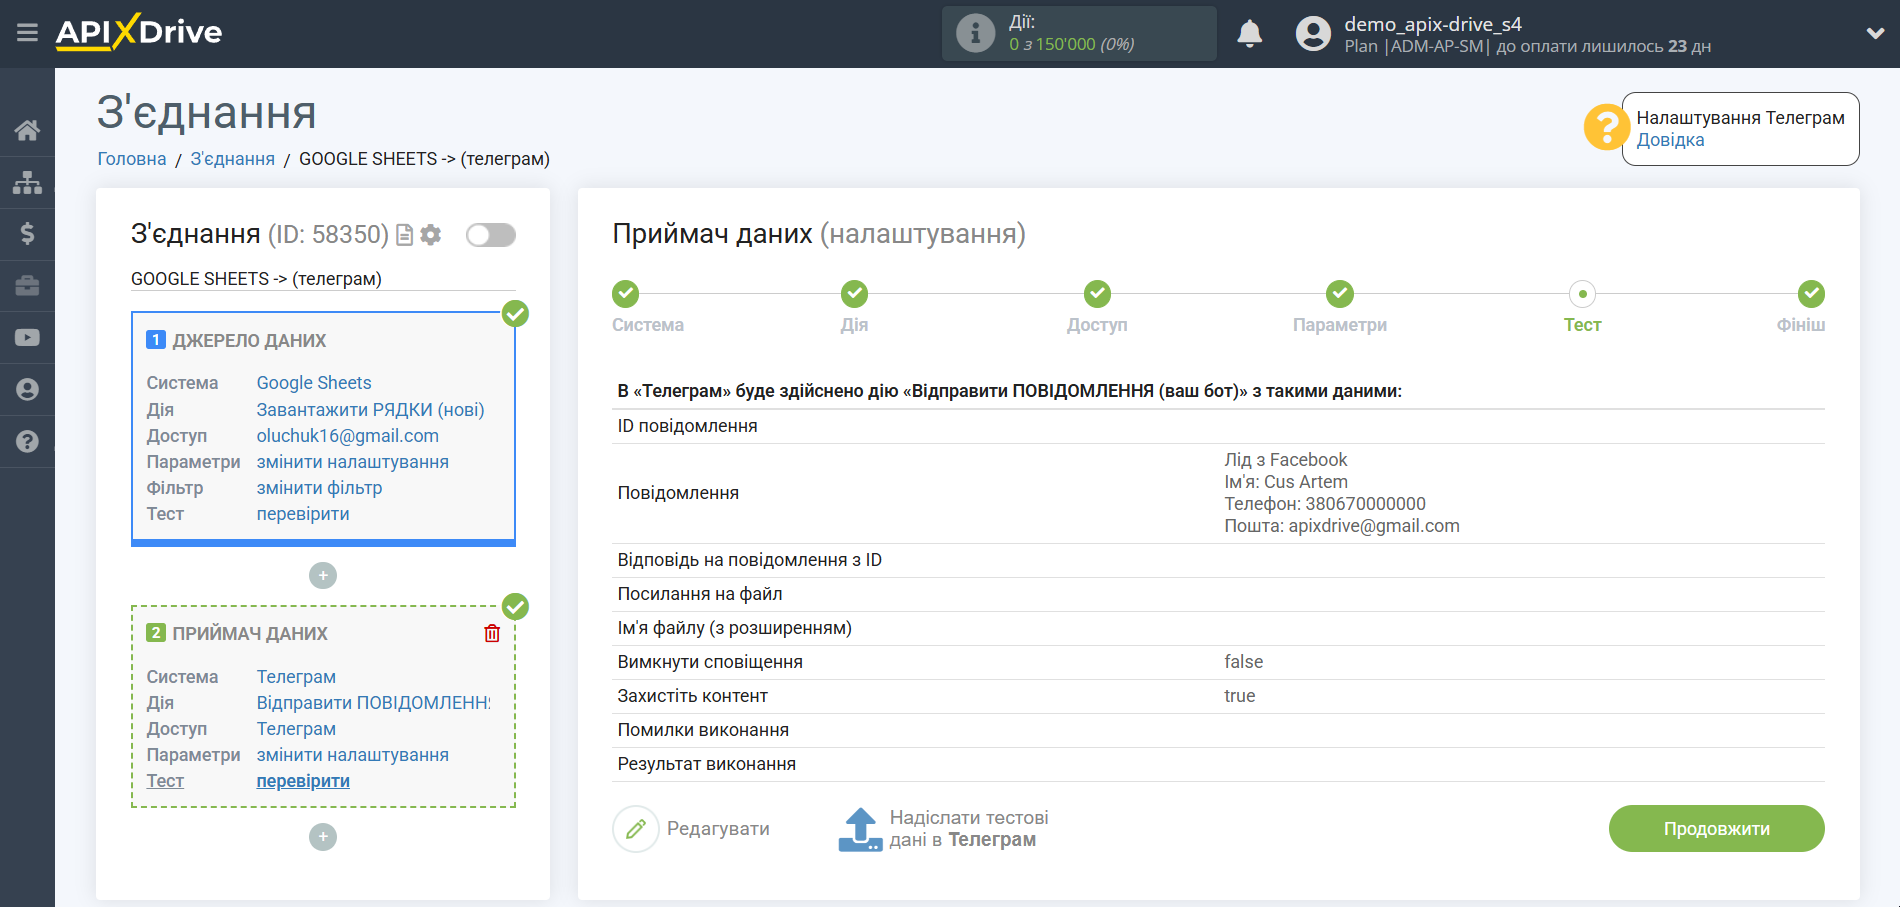Click the Редагувати edit button

(x=692, y=829)
